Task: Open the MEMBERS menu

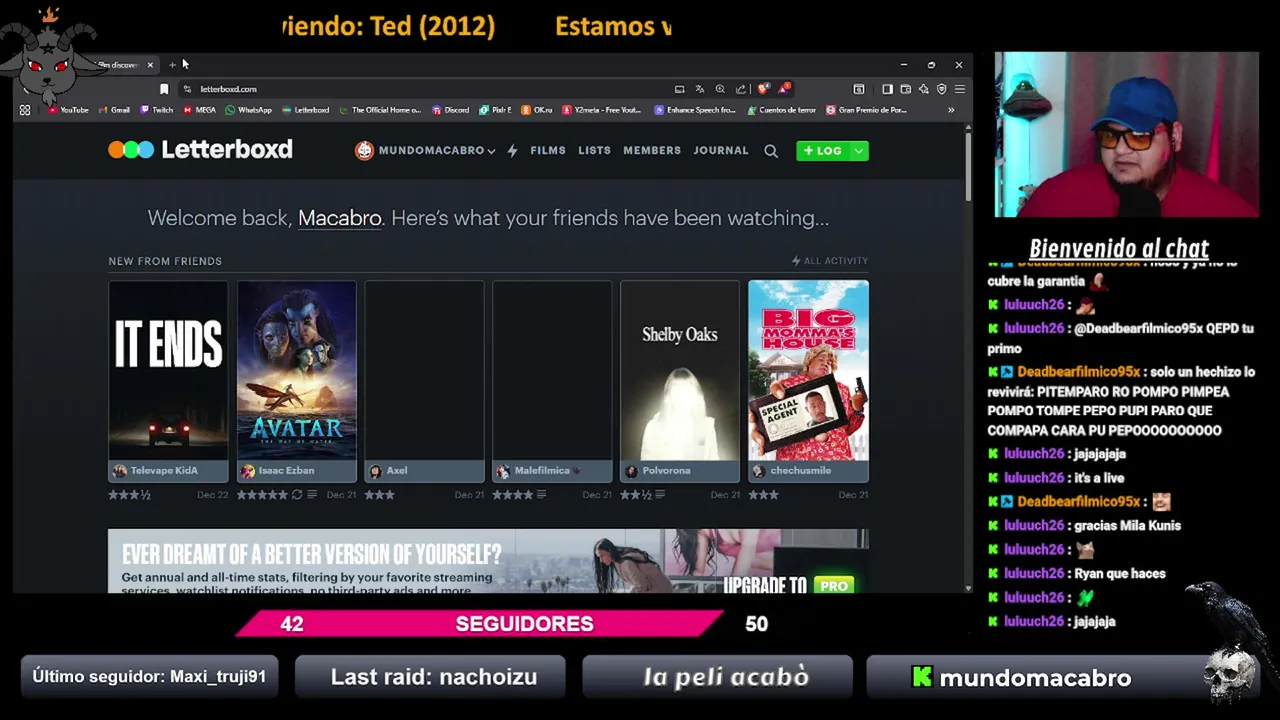Action: click(652, 150)
